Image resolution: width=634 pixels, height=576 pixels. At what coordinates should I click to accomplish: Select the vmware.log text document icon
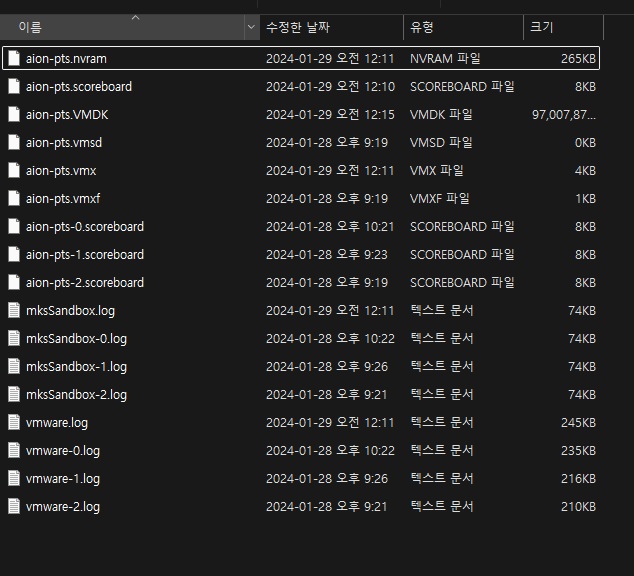[14, 422]
